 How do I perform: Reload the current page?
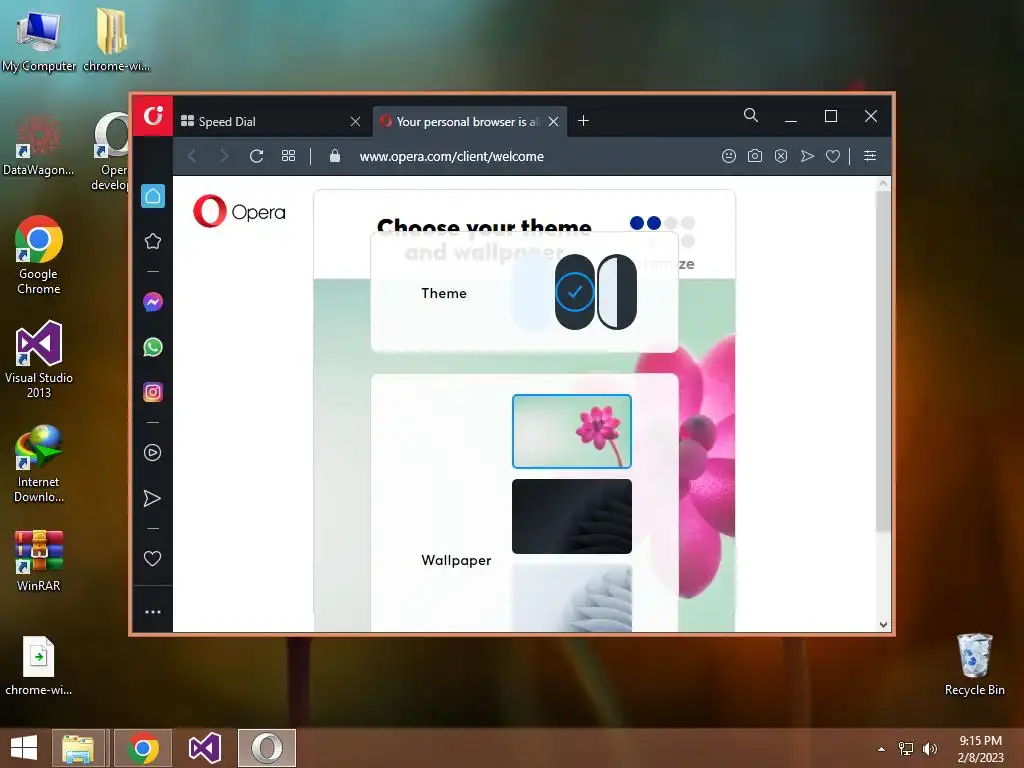point(257,156)
